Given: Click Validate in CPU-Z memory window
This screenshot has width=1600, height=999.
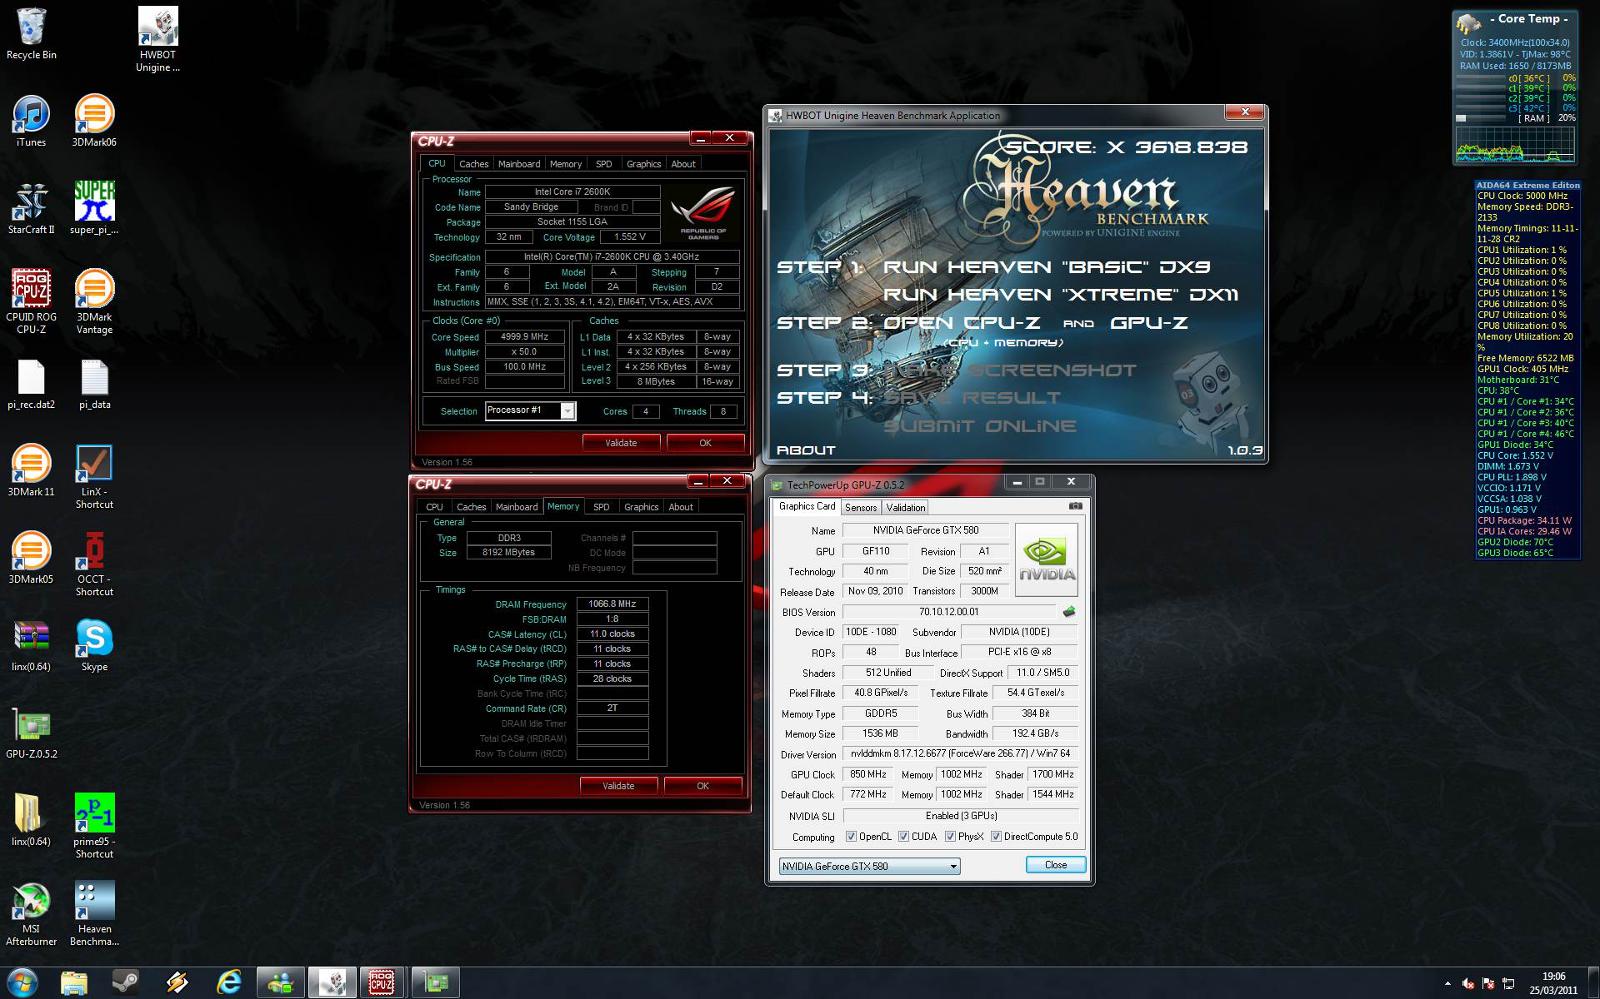Looking at the screenshot, I should click(618, 785).
